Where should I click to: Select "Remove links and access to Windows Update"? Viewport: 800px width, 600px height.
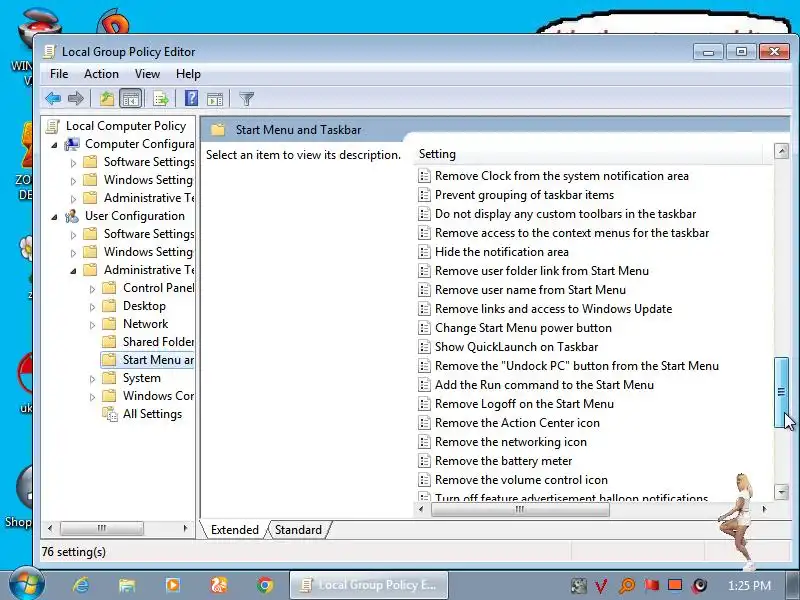tap(553, 309)
